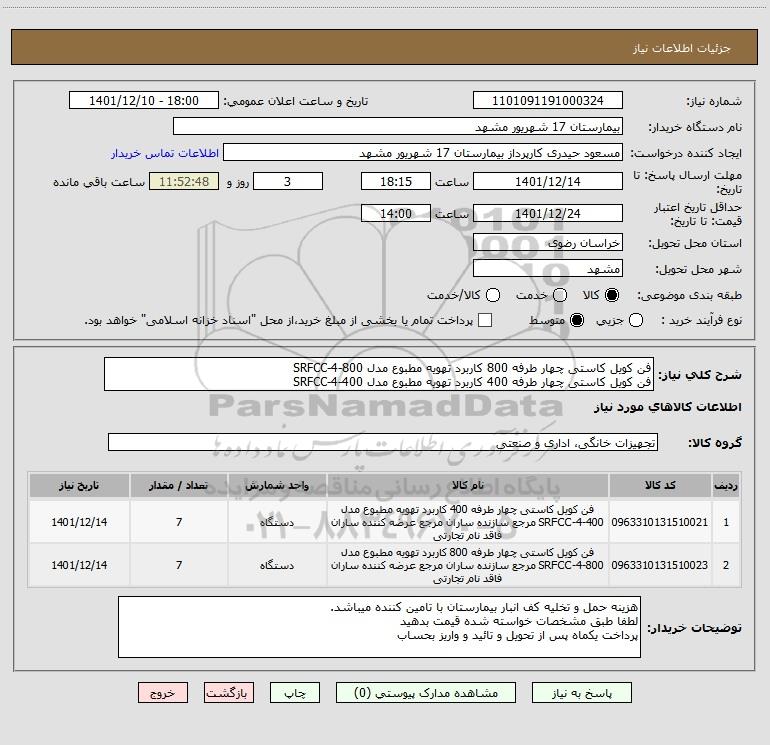The height and width of the screenshot is (745, 770).
Task: Click مشاهده مدارک پیوستی (0) button
Action: [x=426, y=692]
